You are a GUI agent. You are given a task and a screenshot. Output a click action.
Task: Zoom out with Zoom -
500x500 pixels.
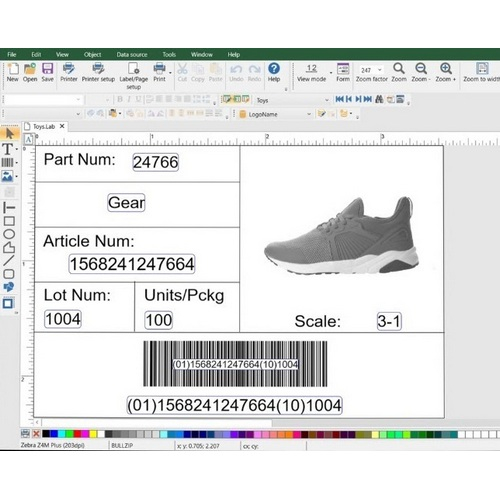421,72
